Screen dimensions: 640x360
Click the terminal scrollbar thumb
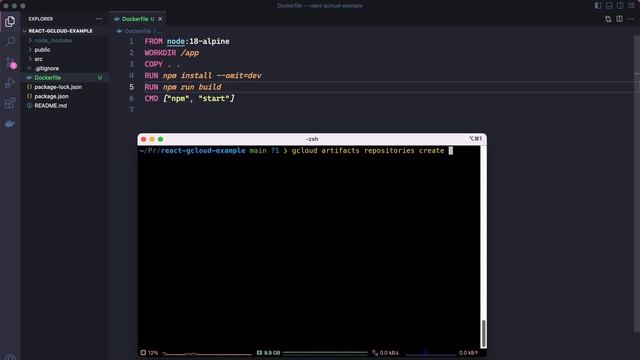point(484,333)
